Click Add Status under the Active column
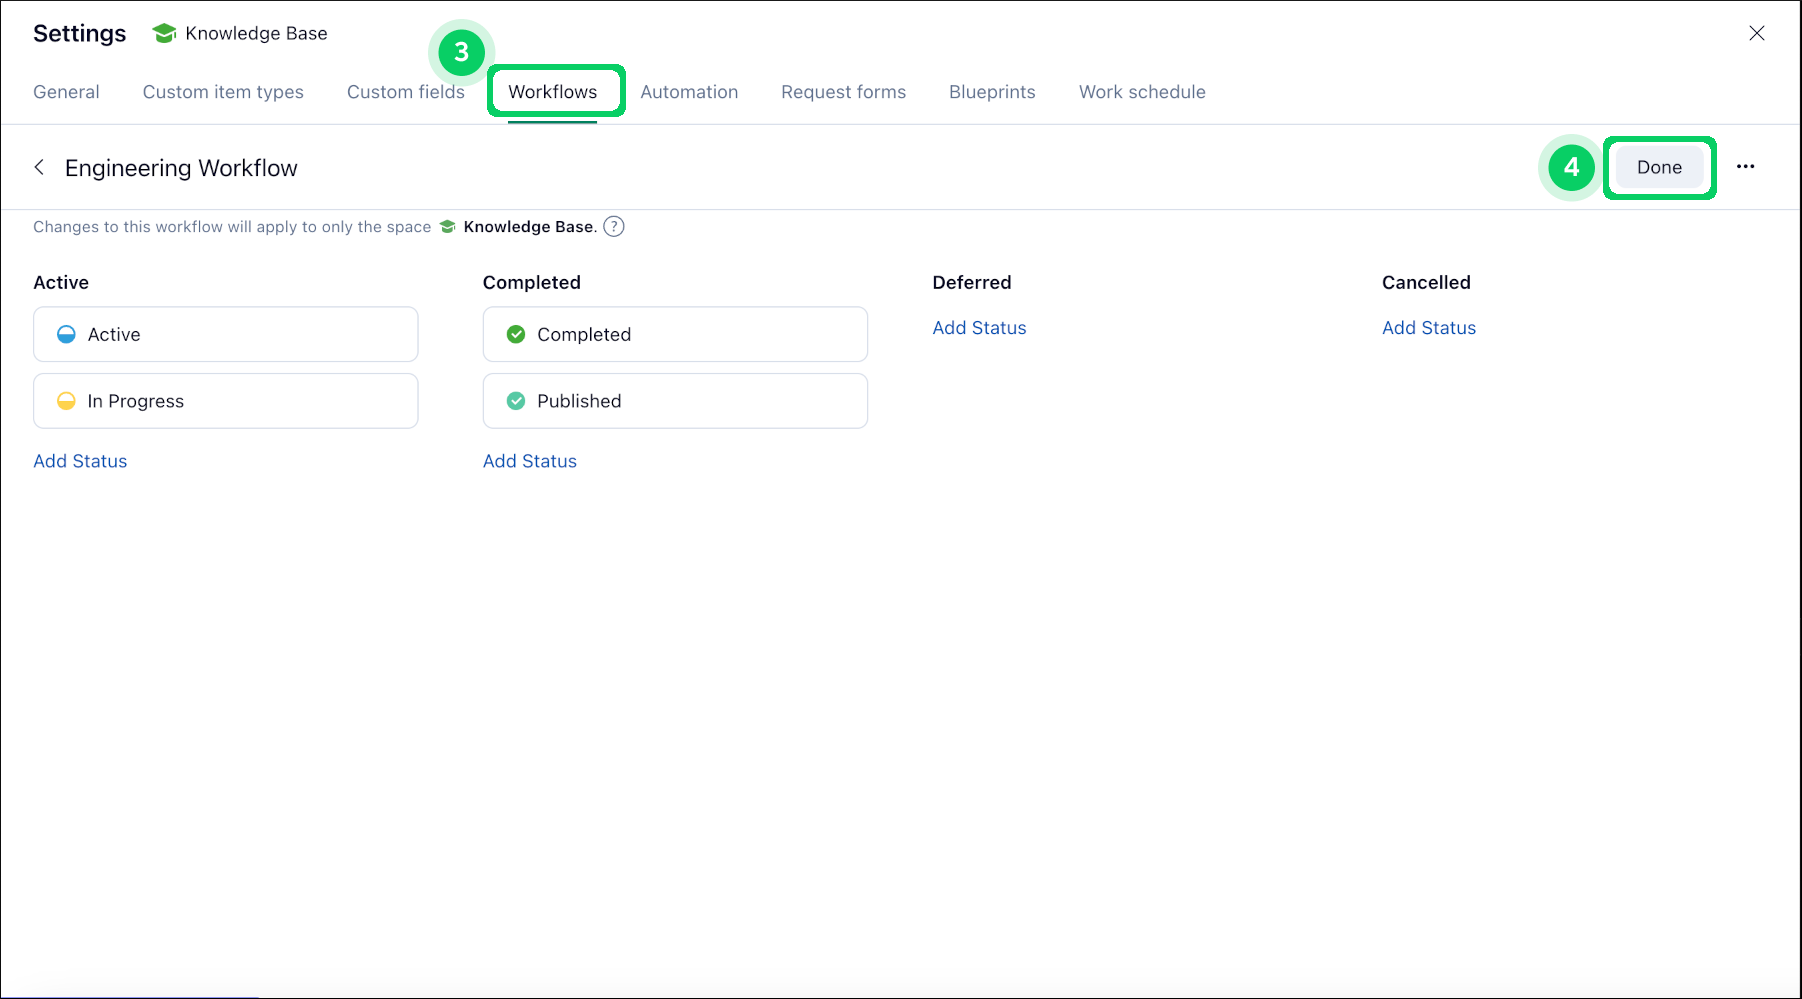This screenshot has height=999, width=1802. click(x=80, y=461)
